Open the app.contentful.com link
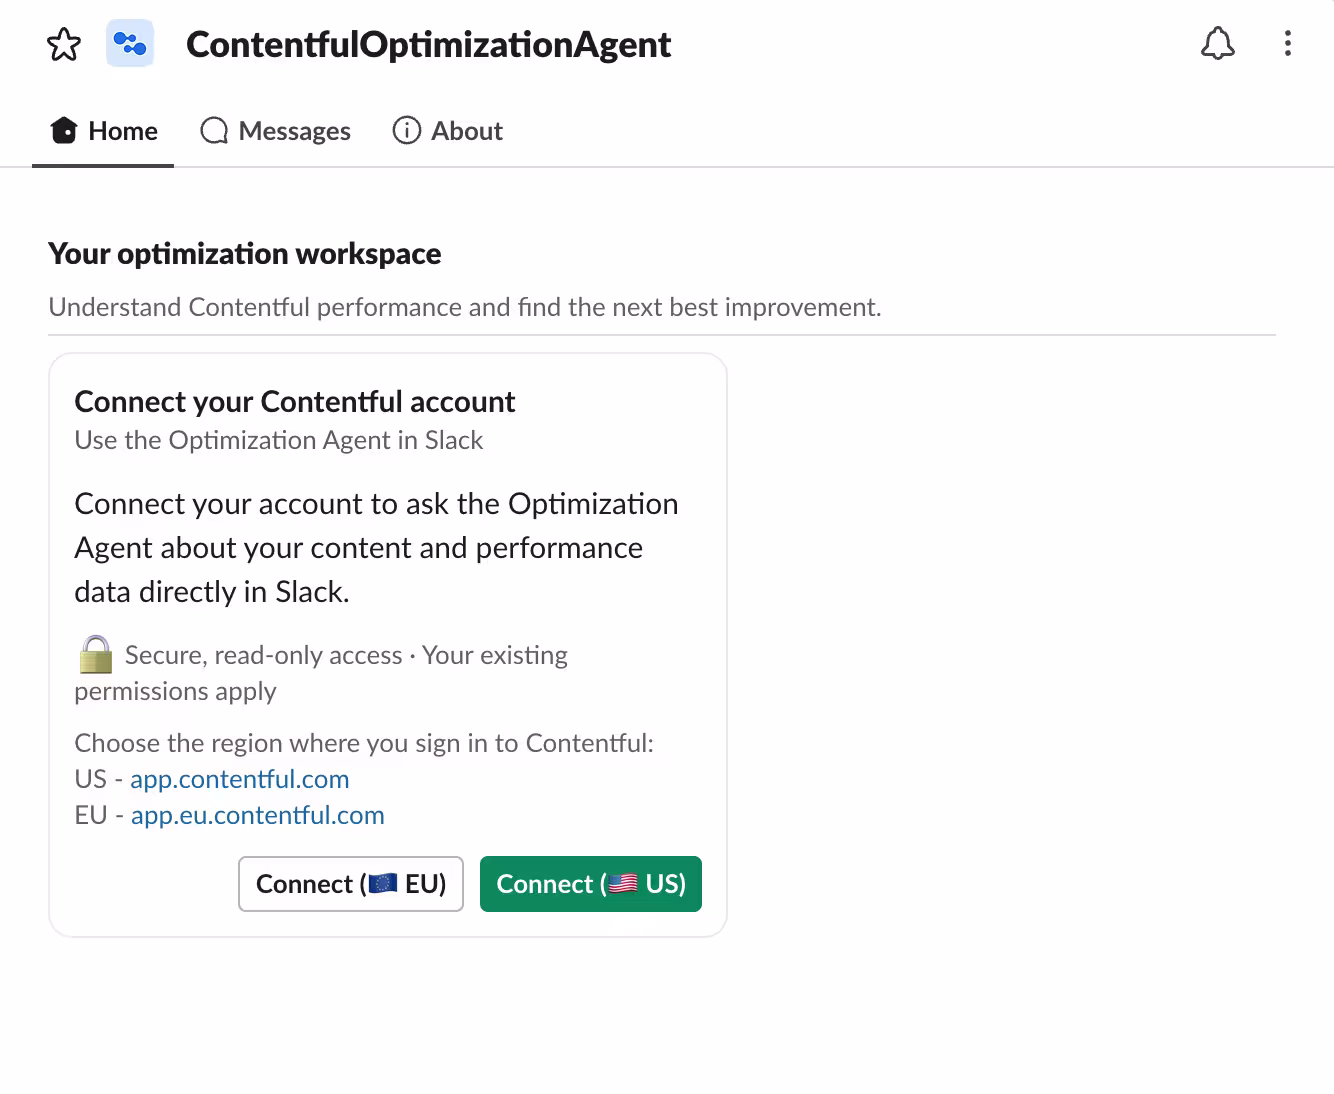 pyautogui.click(x=240, y=779)
